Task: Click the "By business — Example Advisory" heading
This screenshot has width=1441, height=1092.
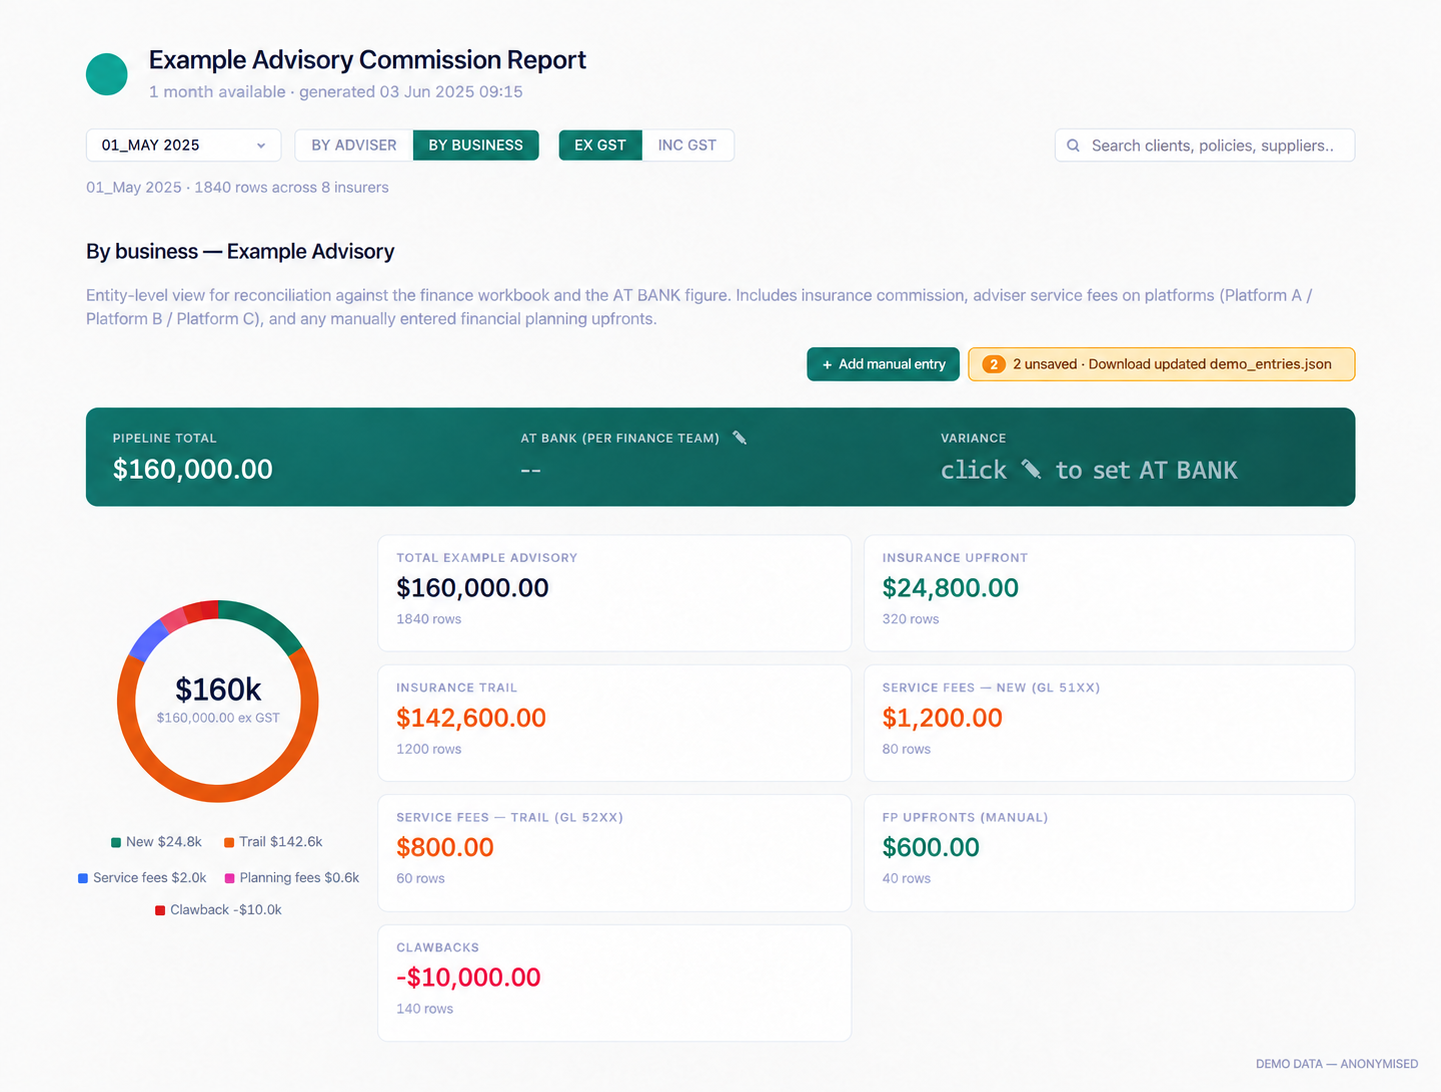Action: [x=240, y=252]
